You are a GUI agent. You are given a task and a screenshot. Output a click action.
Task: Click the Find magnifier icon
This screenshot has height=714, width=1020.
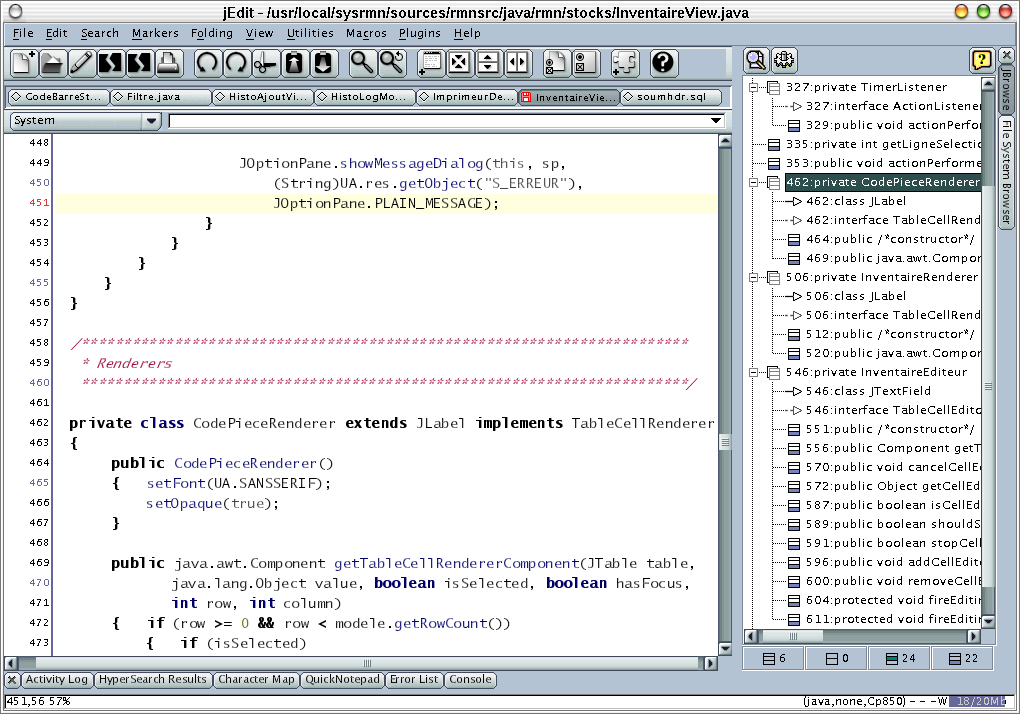click(x=362, y=63)
